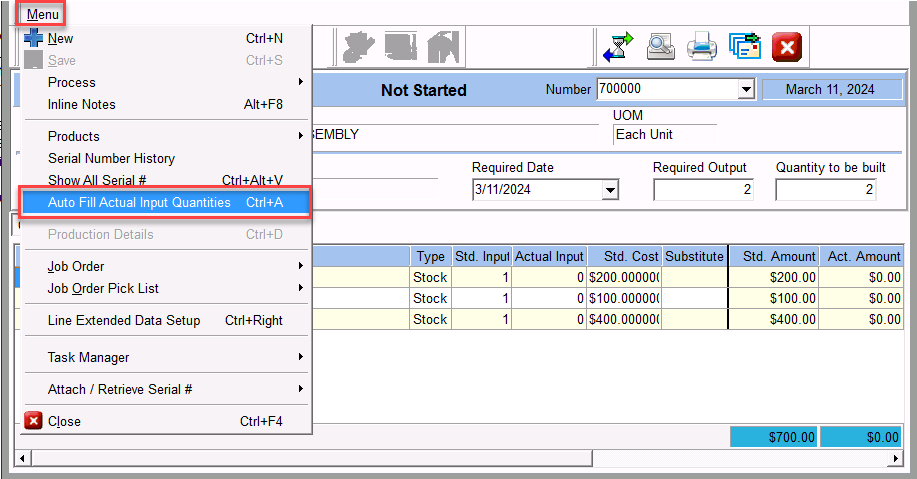Select Inline Notes from the menu
Image resolution: width=917 pixels, height=479 pixels.
click(82, 104)
